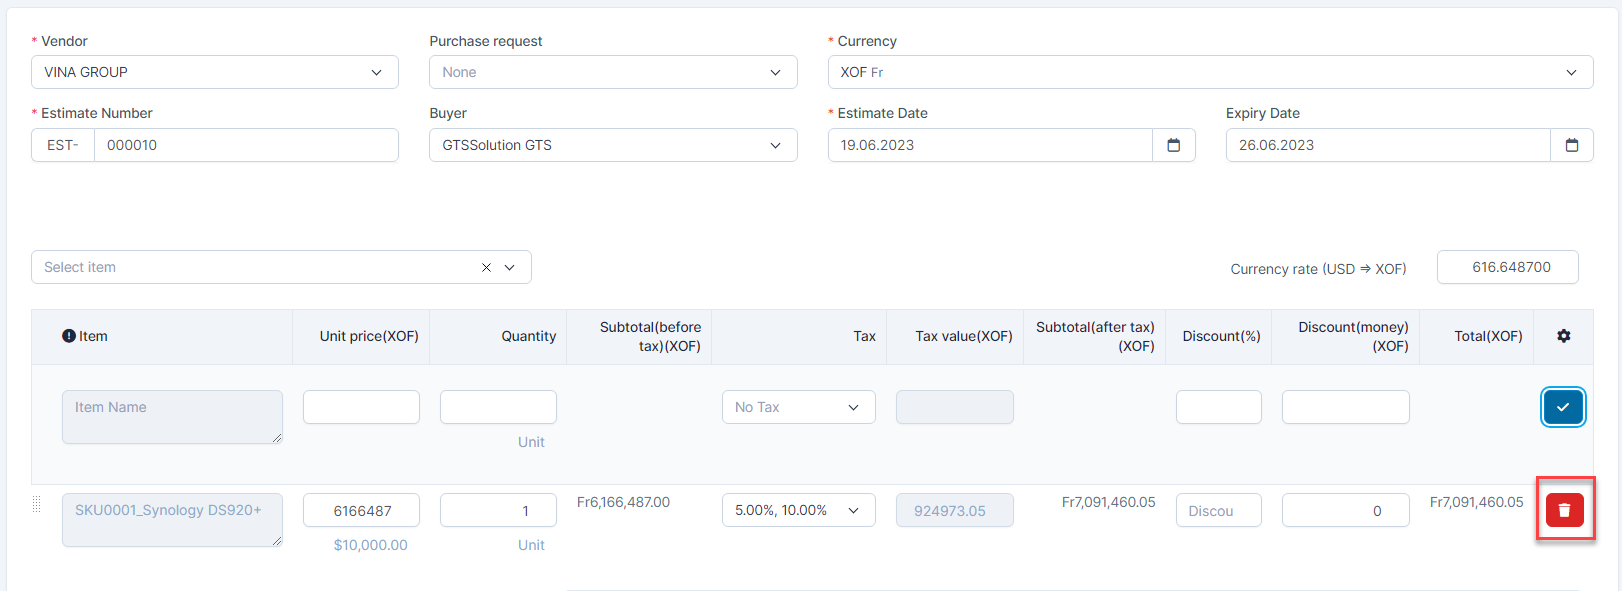The height and width of the screenshot is (591, 1622).
Task: Click the currency rate field 616.648700
Action: pos(1507,267)
